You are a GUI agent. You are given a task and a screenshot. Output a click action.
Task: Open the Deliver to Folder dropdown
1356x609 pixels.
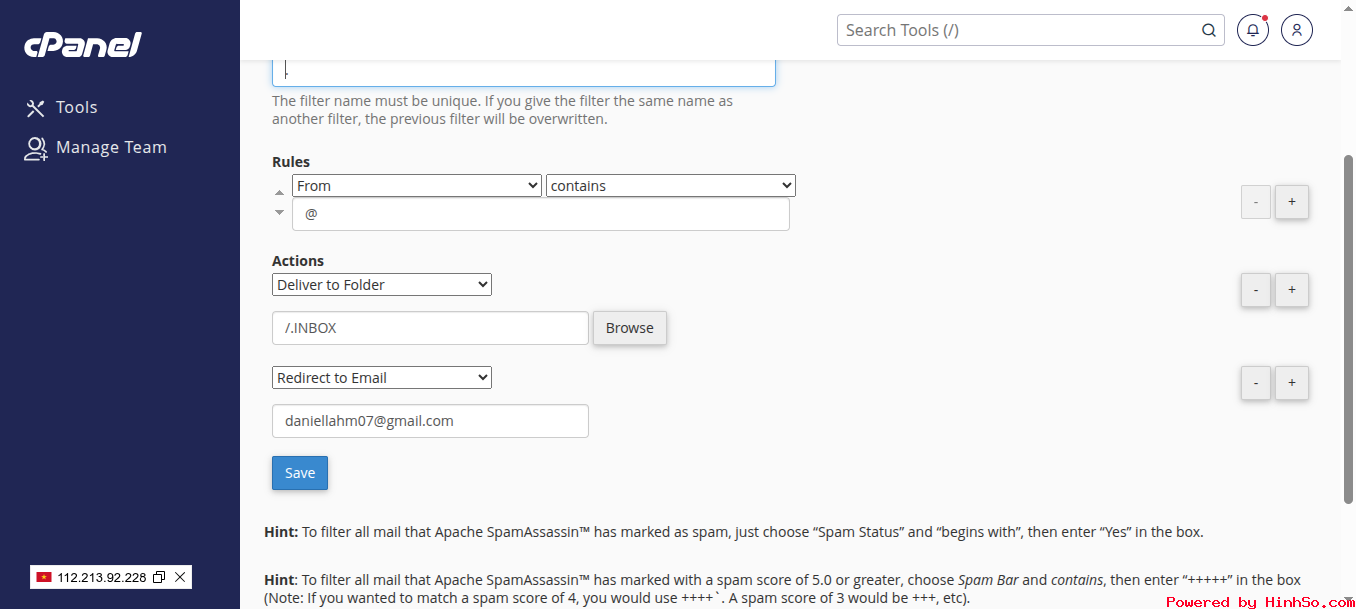(x=382, y=285)
